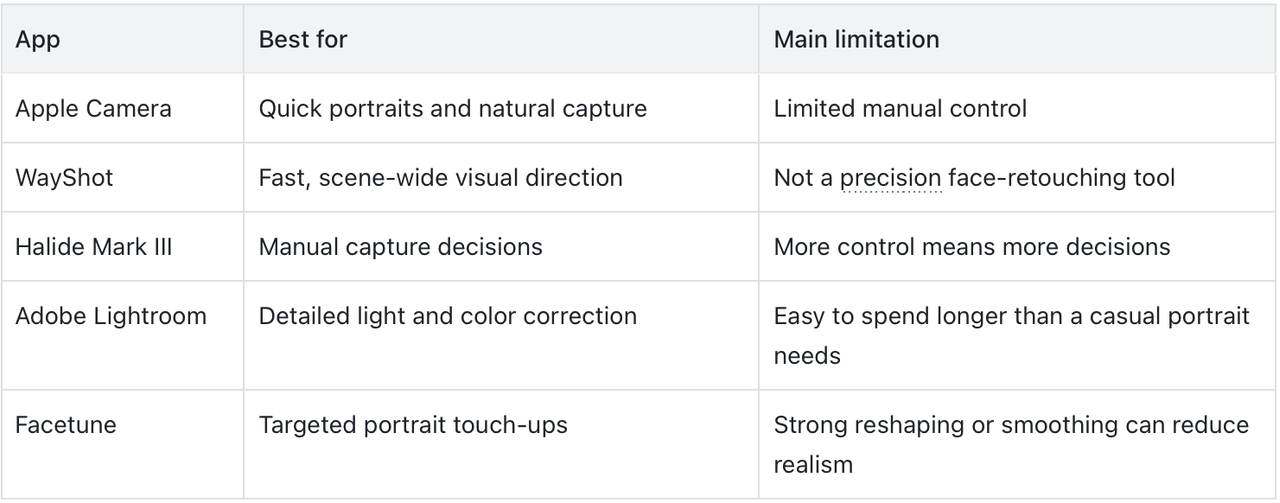This screenshot has width=1280, height=503.
Task: Click the word "realism" in Facetune row
Action: tap(813, 464)
